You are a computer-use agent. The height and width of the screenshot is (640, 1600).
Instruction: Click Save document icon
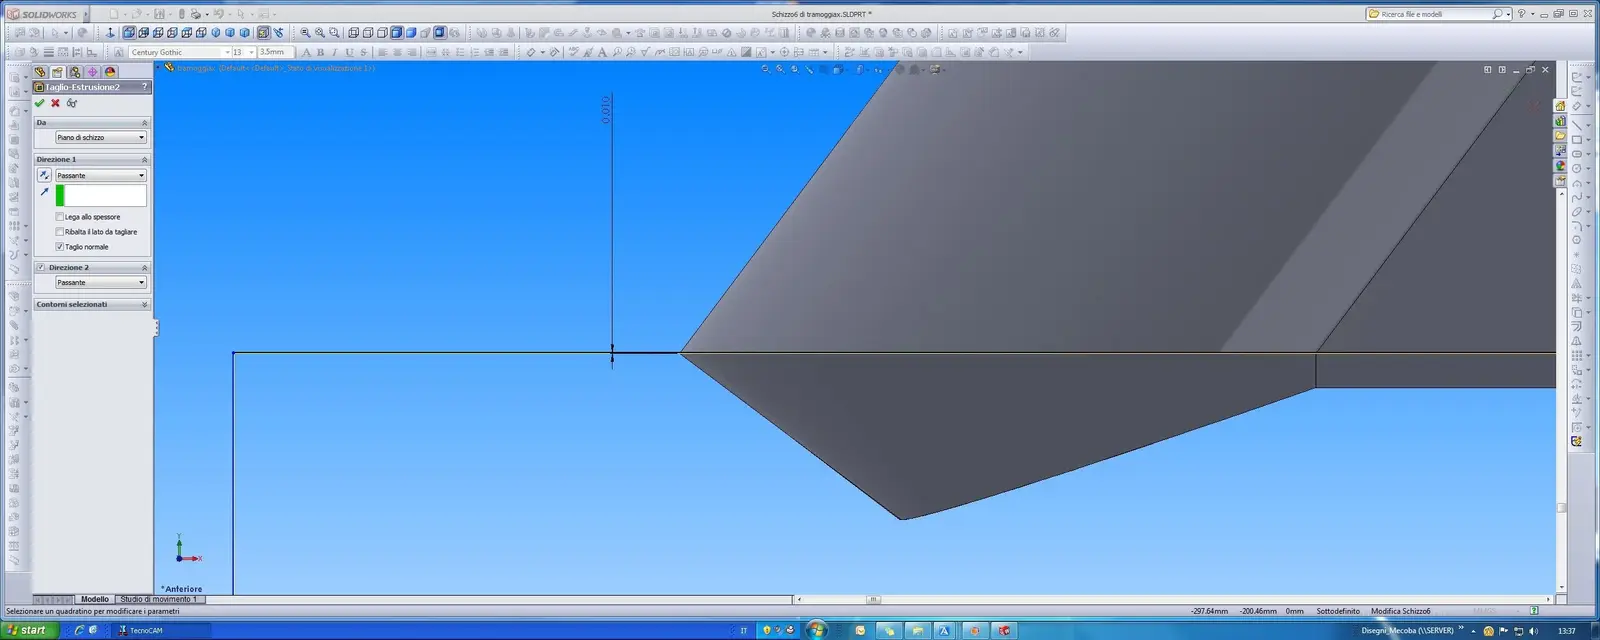tap(159, 14)
